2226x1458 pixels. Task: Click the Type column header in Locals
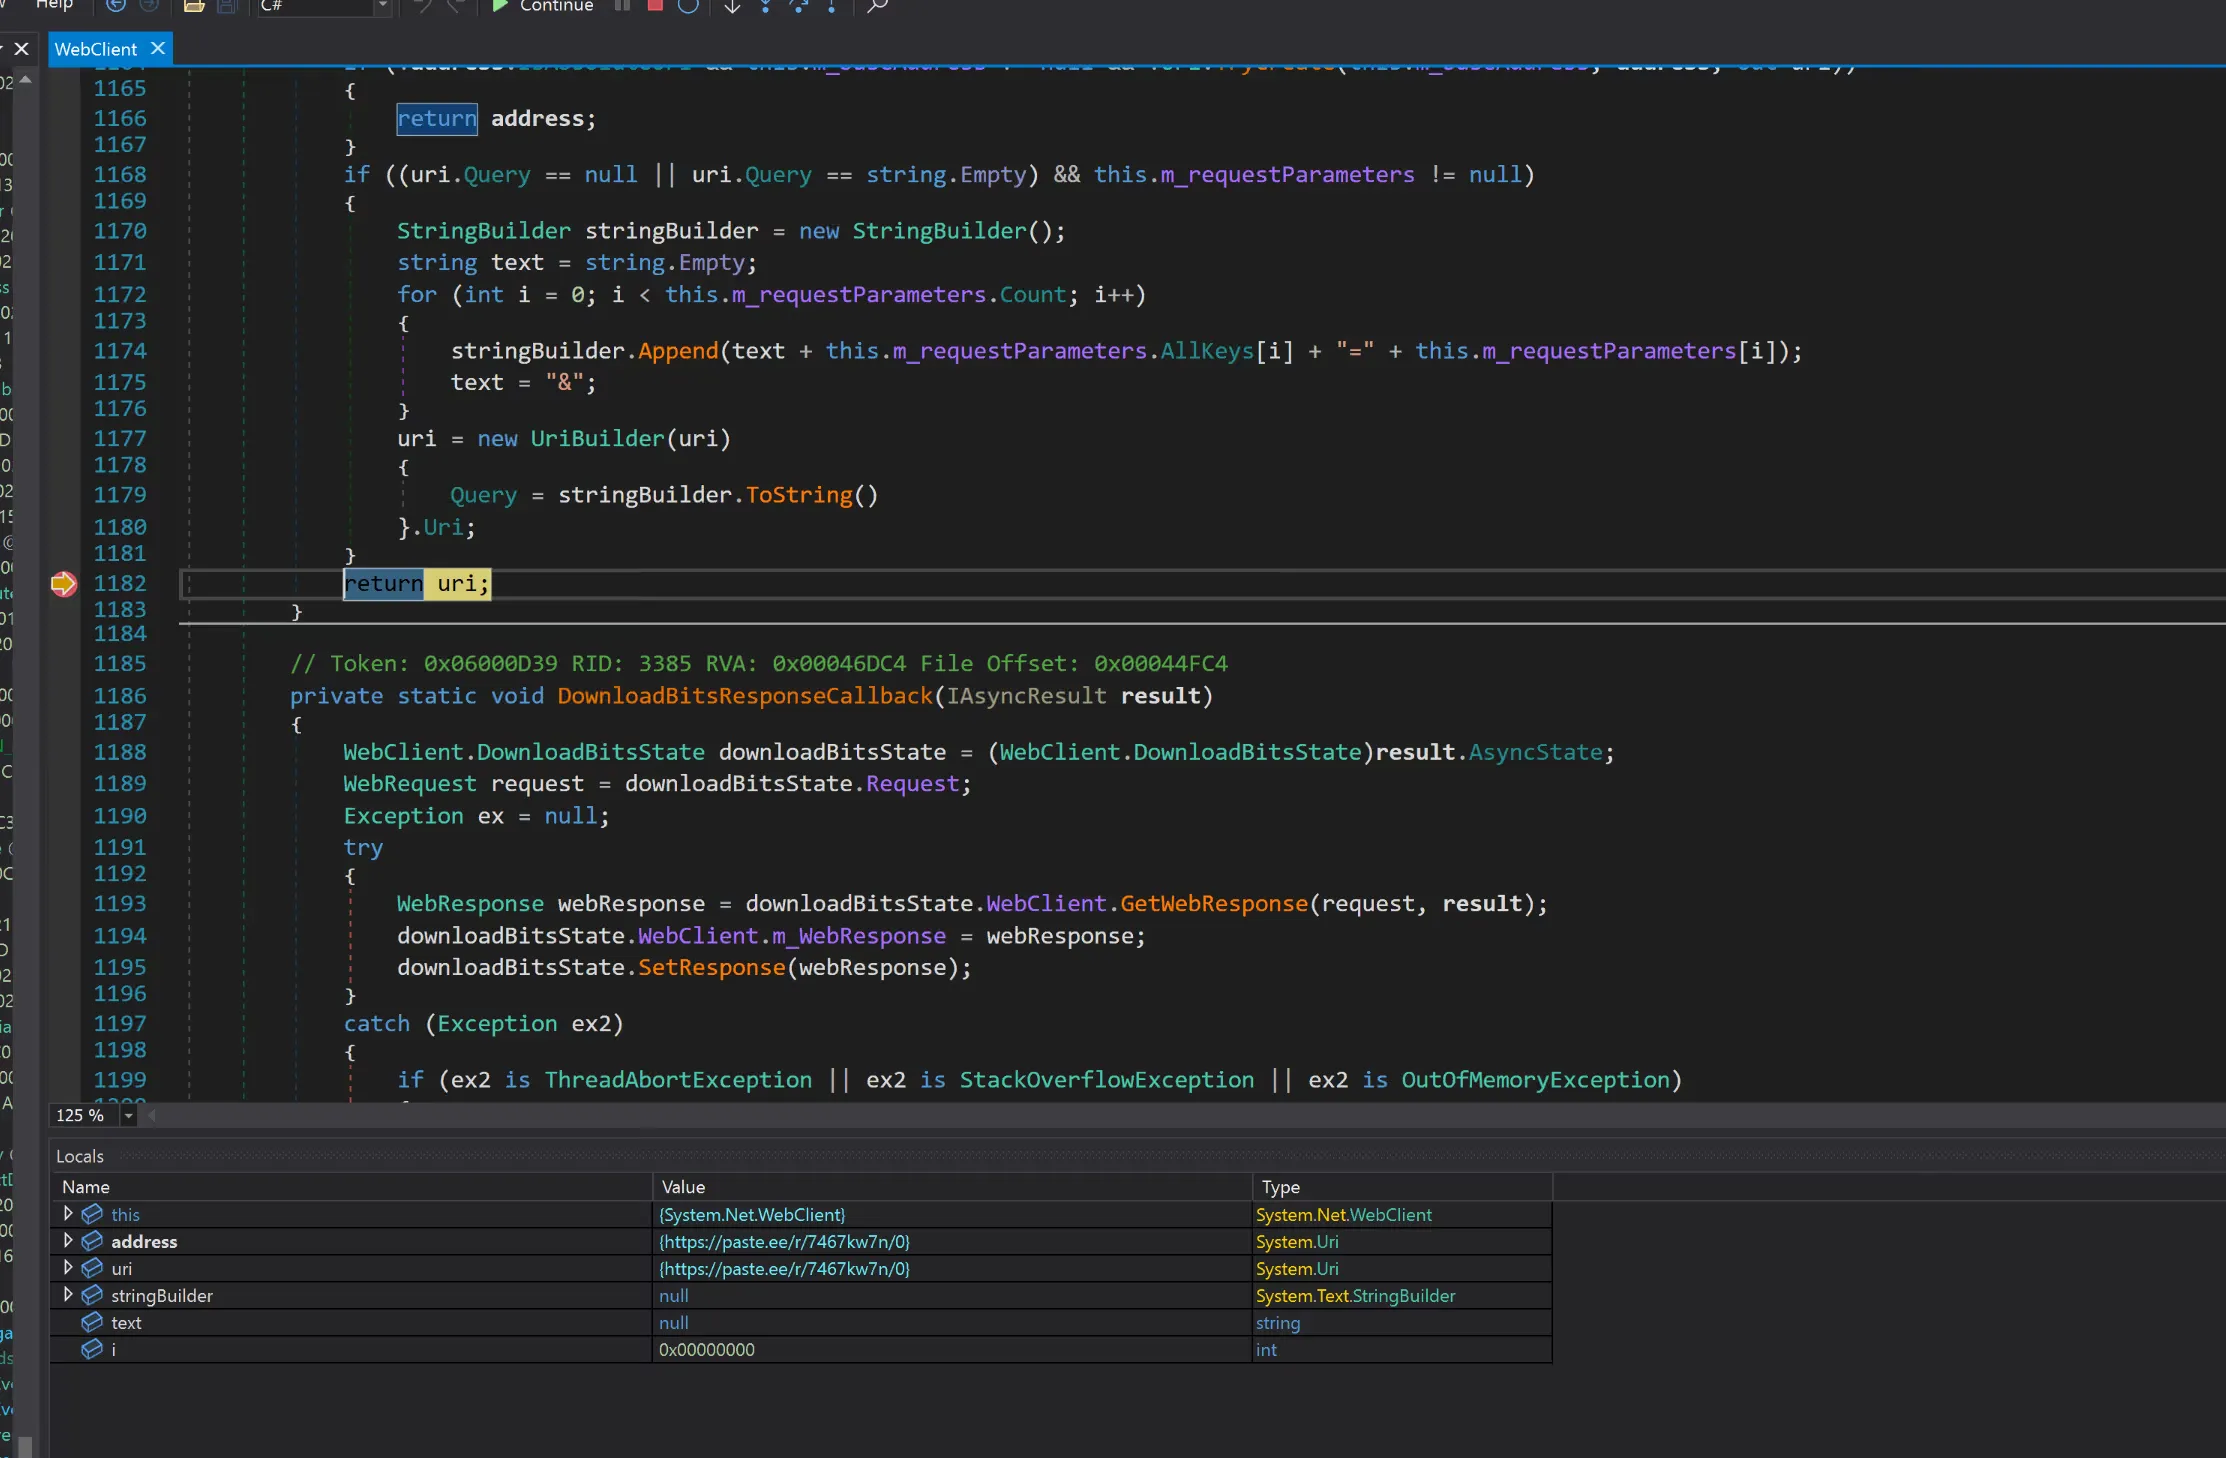tap(1402, 1187)
